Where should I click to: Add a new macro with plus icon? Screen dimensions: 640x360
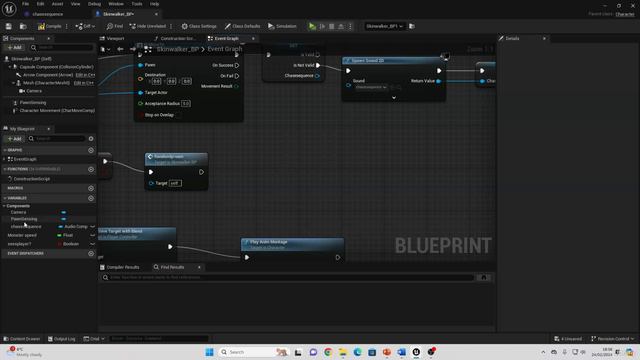click(x=91, y=188)
